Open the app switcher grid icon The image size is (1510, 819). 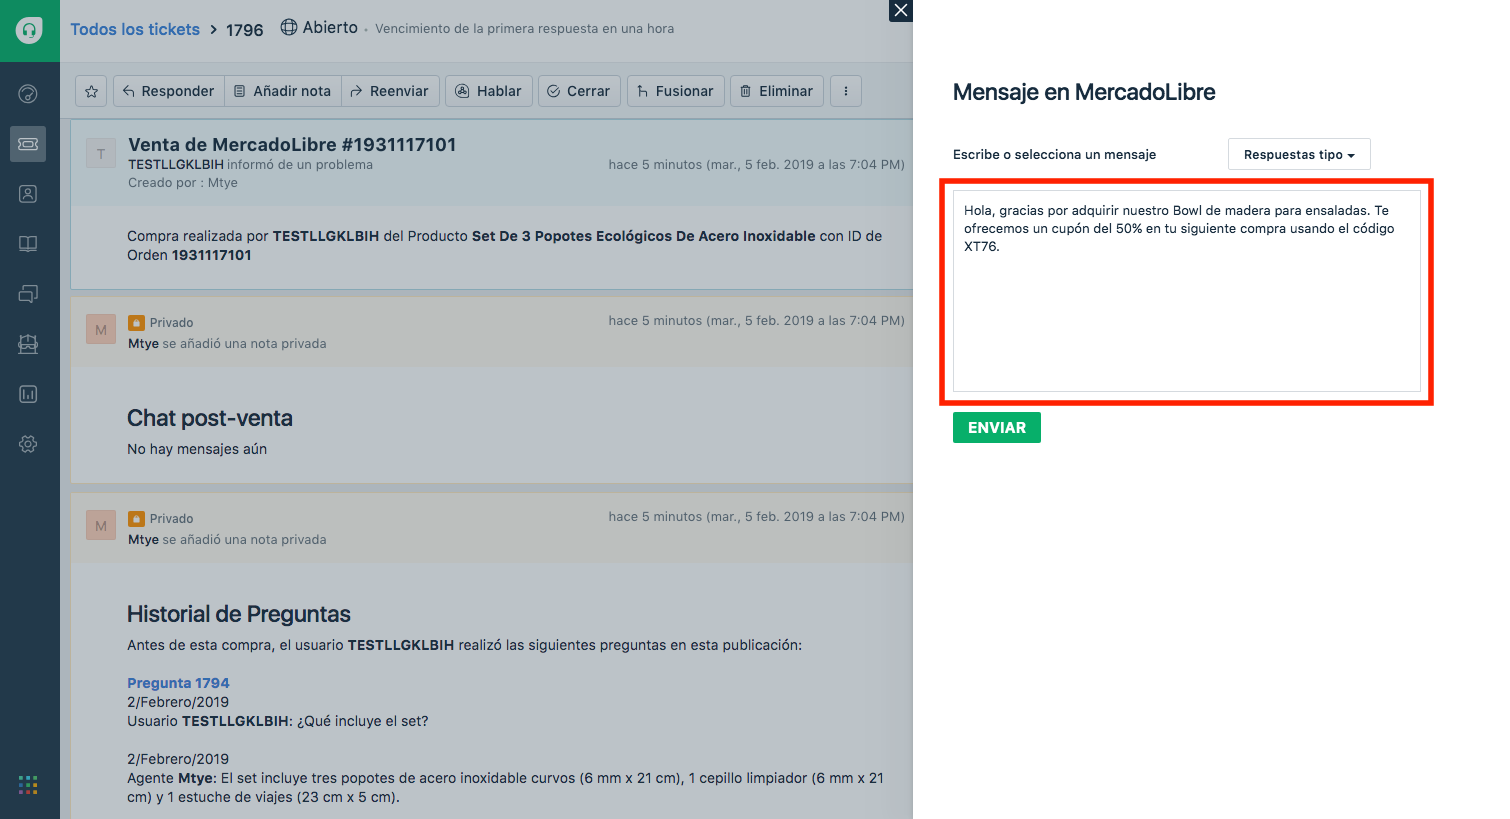(28, 785)
